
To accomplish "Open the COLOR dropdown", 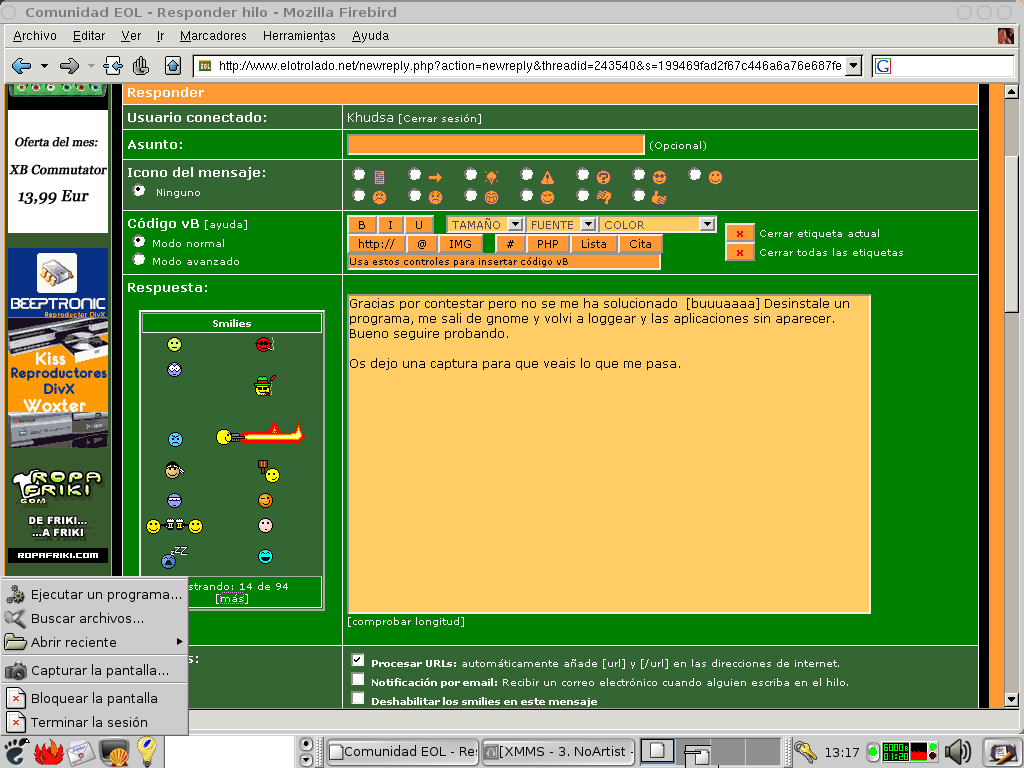I will click(x=657, y=225).
